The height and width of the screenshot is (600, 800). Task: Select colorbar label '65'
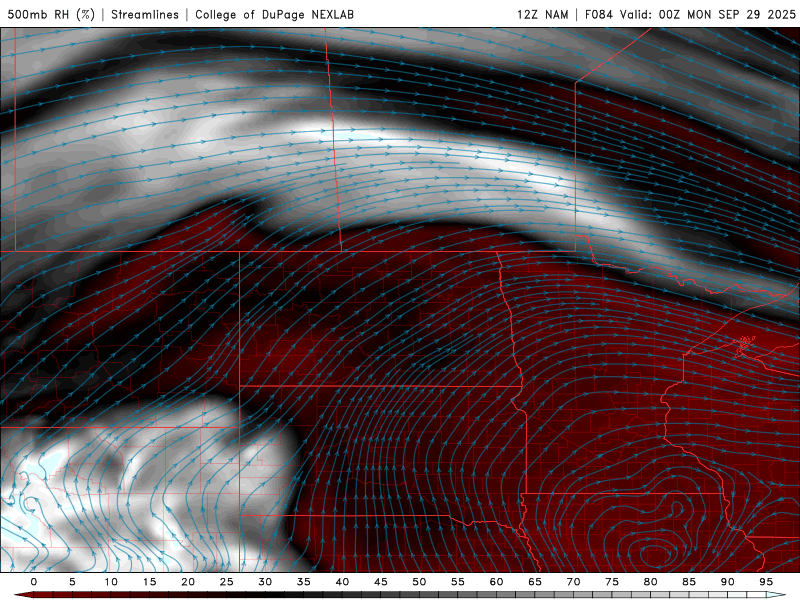coord(535,582)
